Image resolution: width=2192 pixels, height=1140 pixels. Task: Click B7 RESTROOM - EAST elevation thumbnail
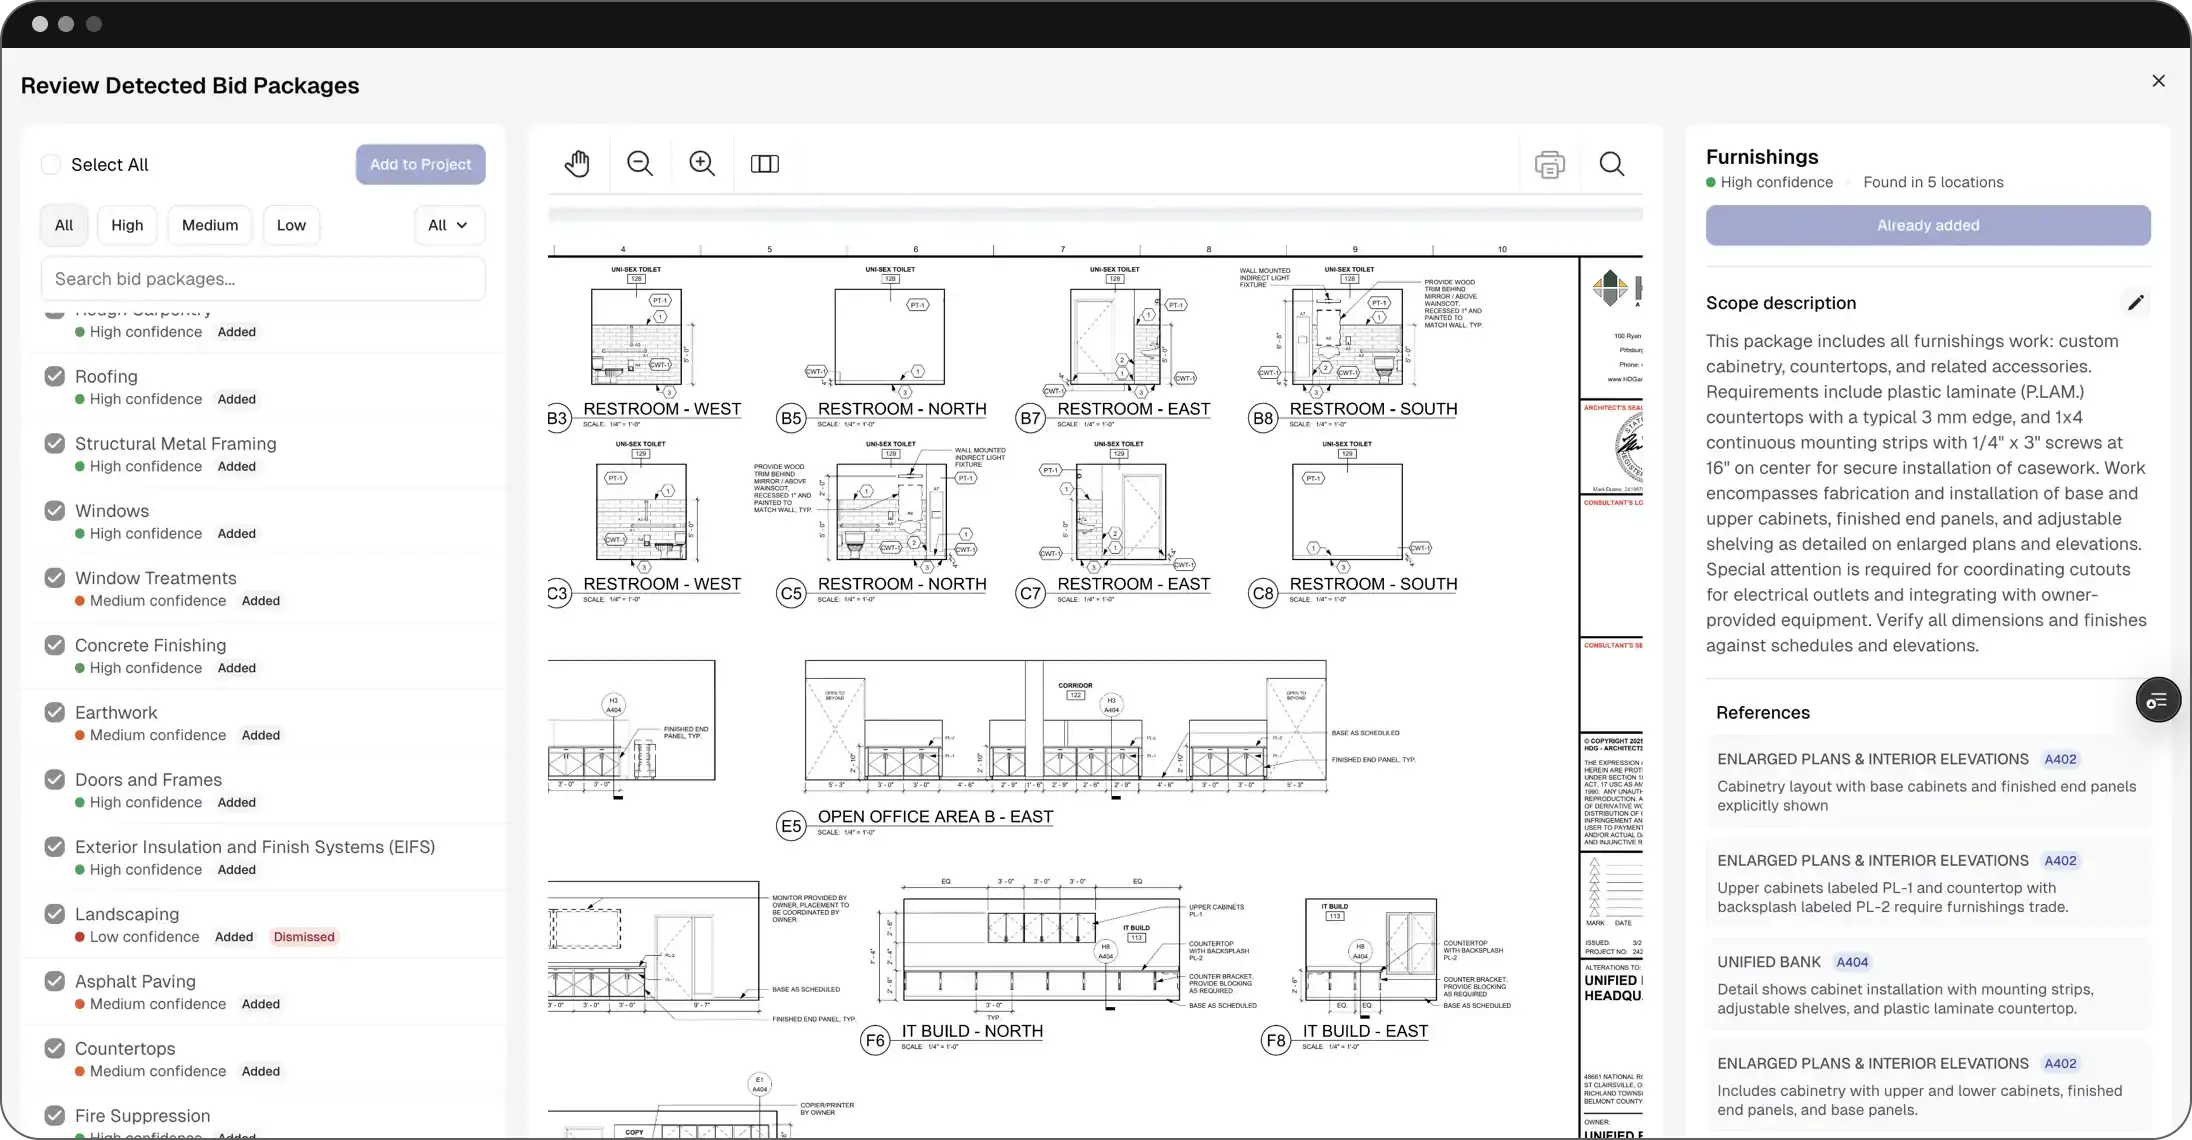coord(1117,335)
